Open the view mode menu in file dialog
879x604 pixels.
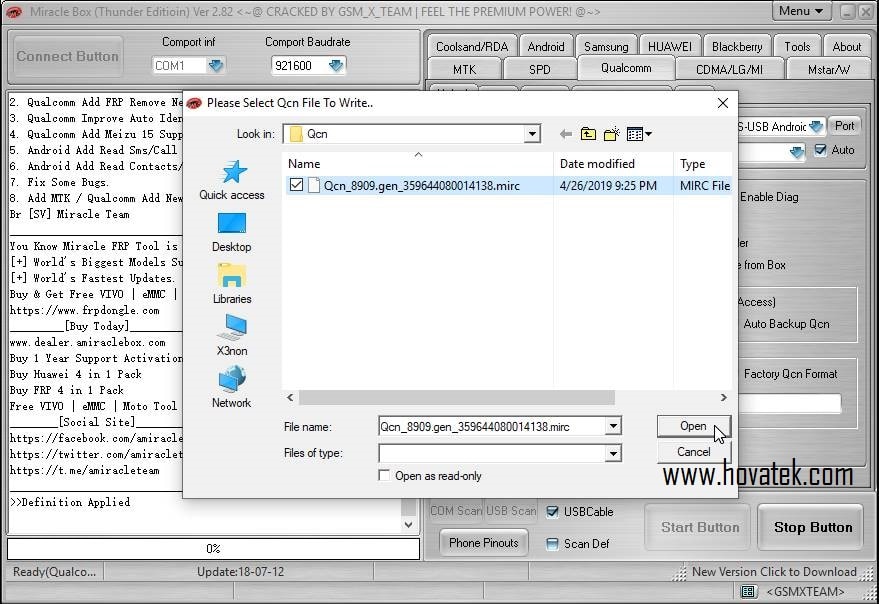click(x=637, y=133)
